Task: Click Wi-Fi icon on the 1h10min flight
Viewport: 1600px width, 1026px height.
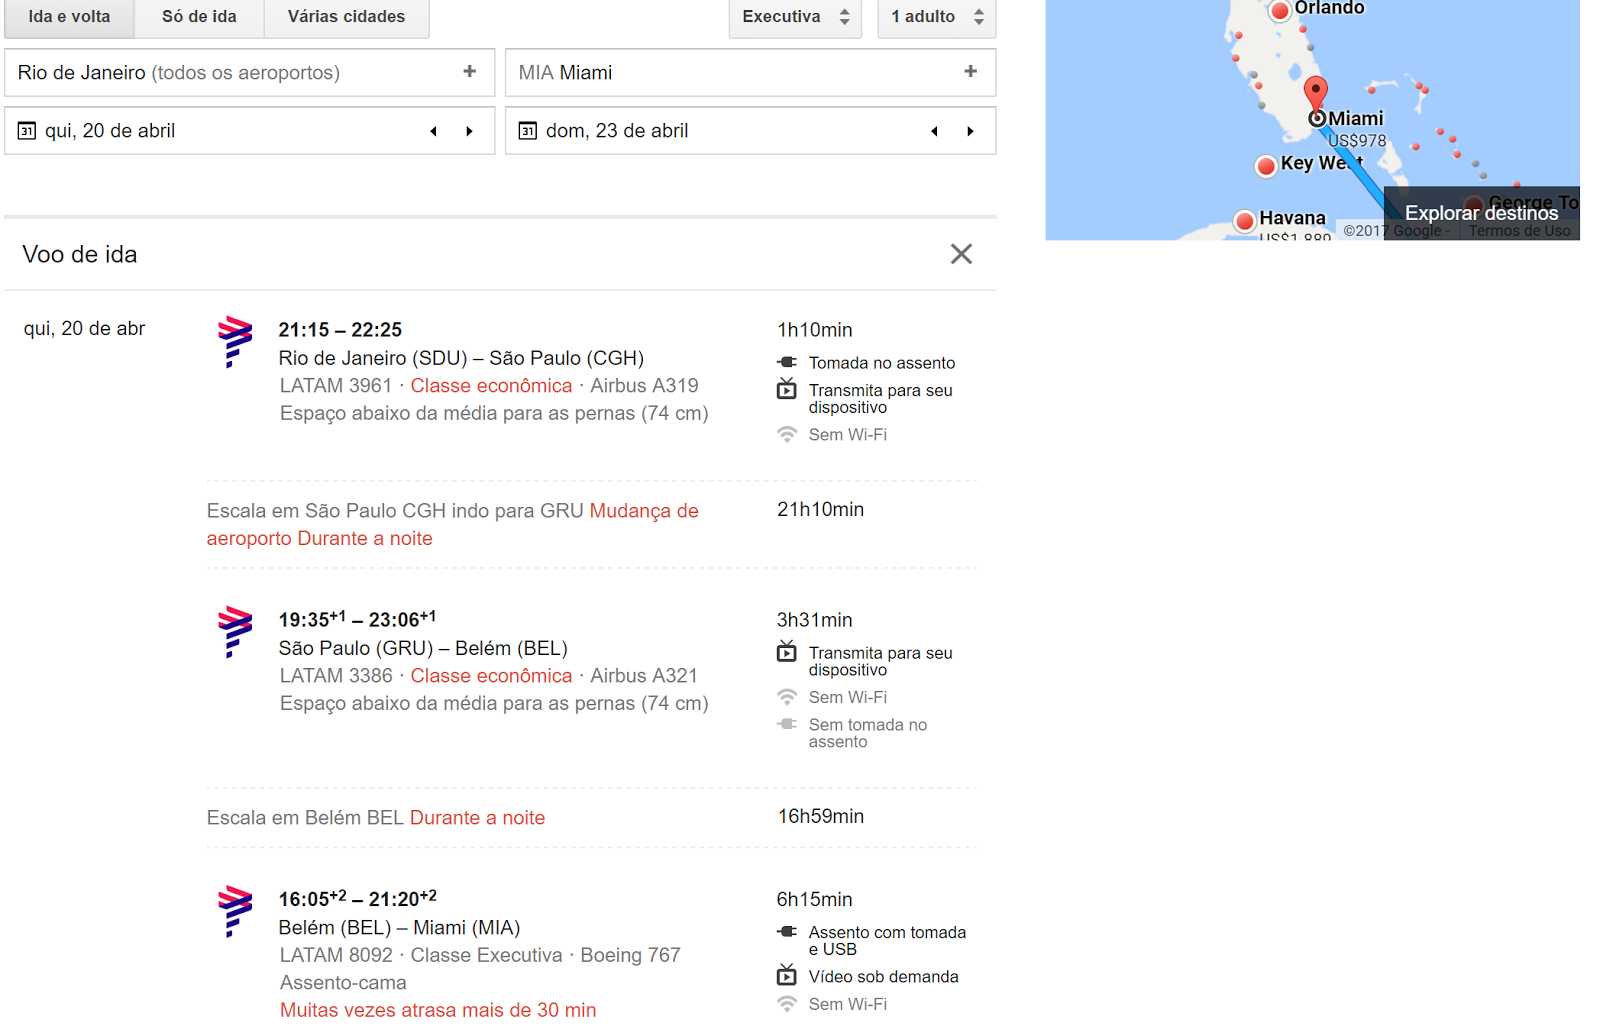Action: point(787,434)
